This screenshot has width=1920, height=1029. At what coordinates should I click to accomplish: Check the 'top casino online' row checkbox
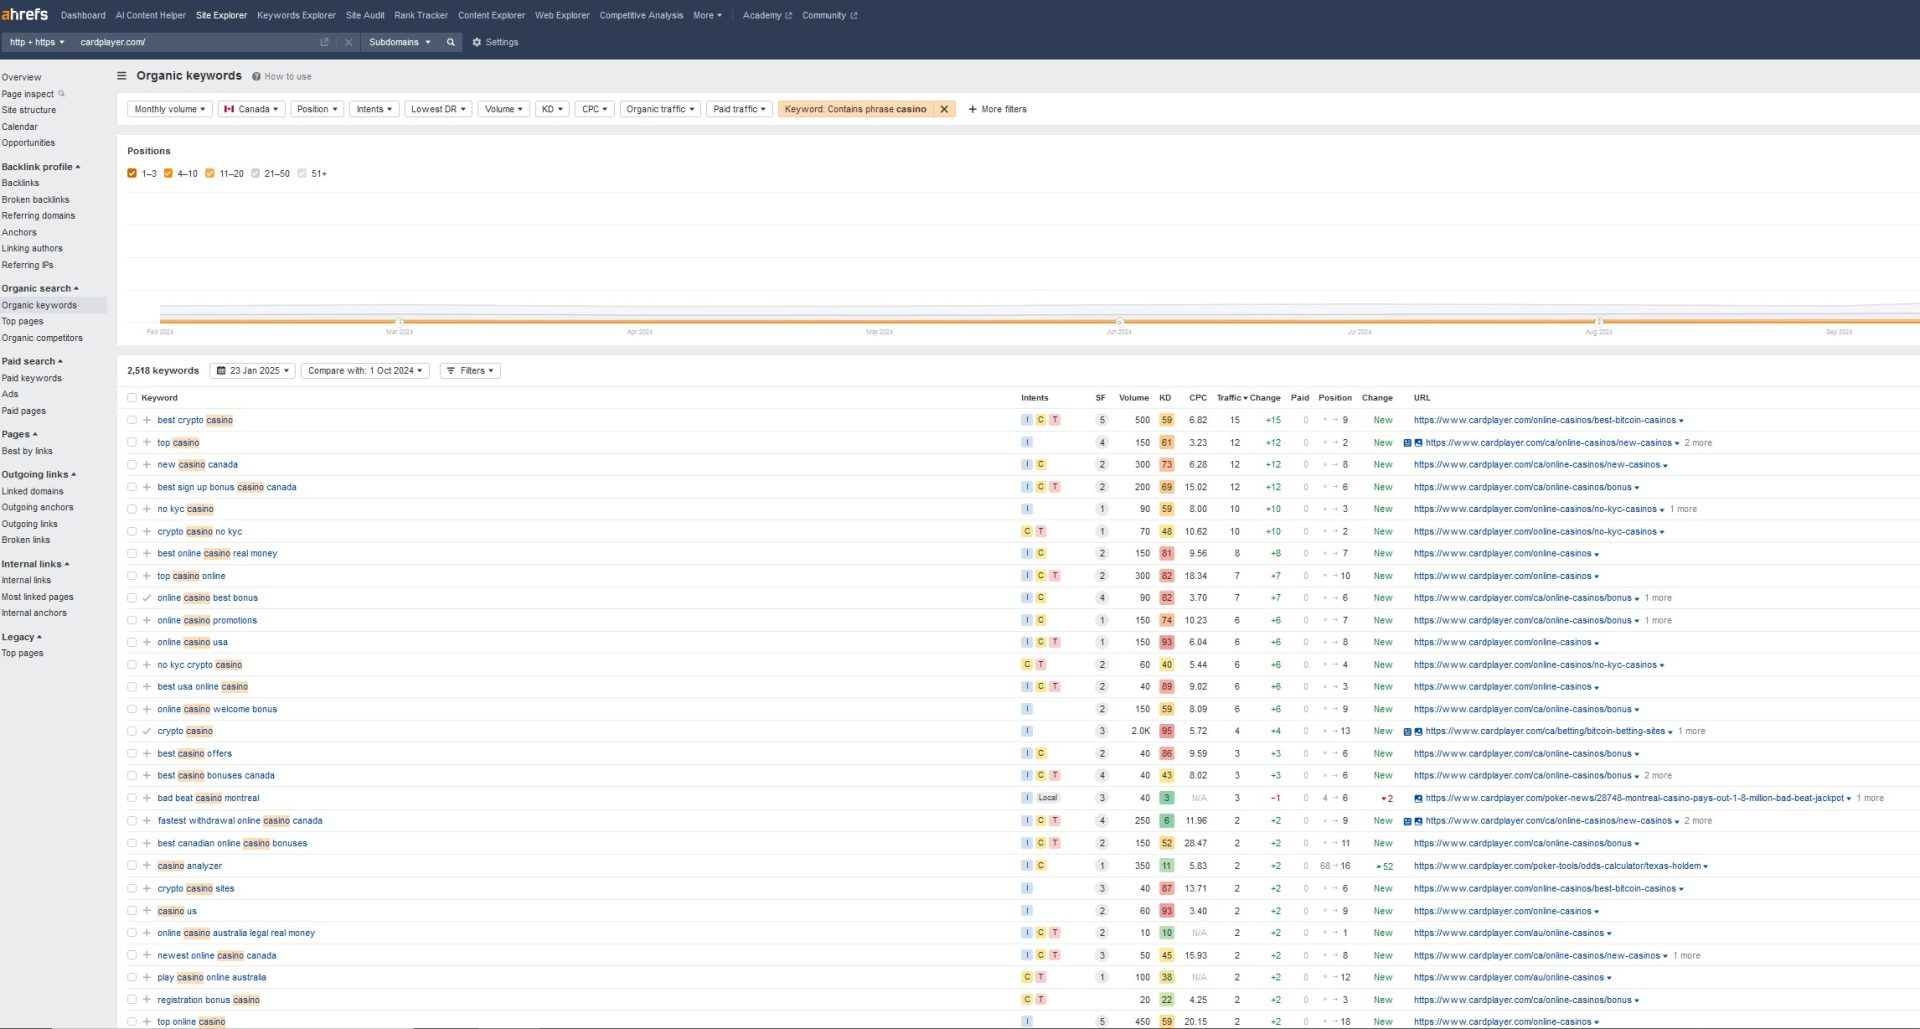[132, 576]
